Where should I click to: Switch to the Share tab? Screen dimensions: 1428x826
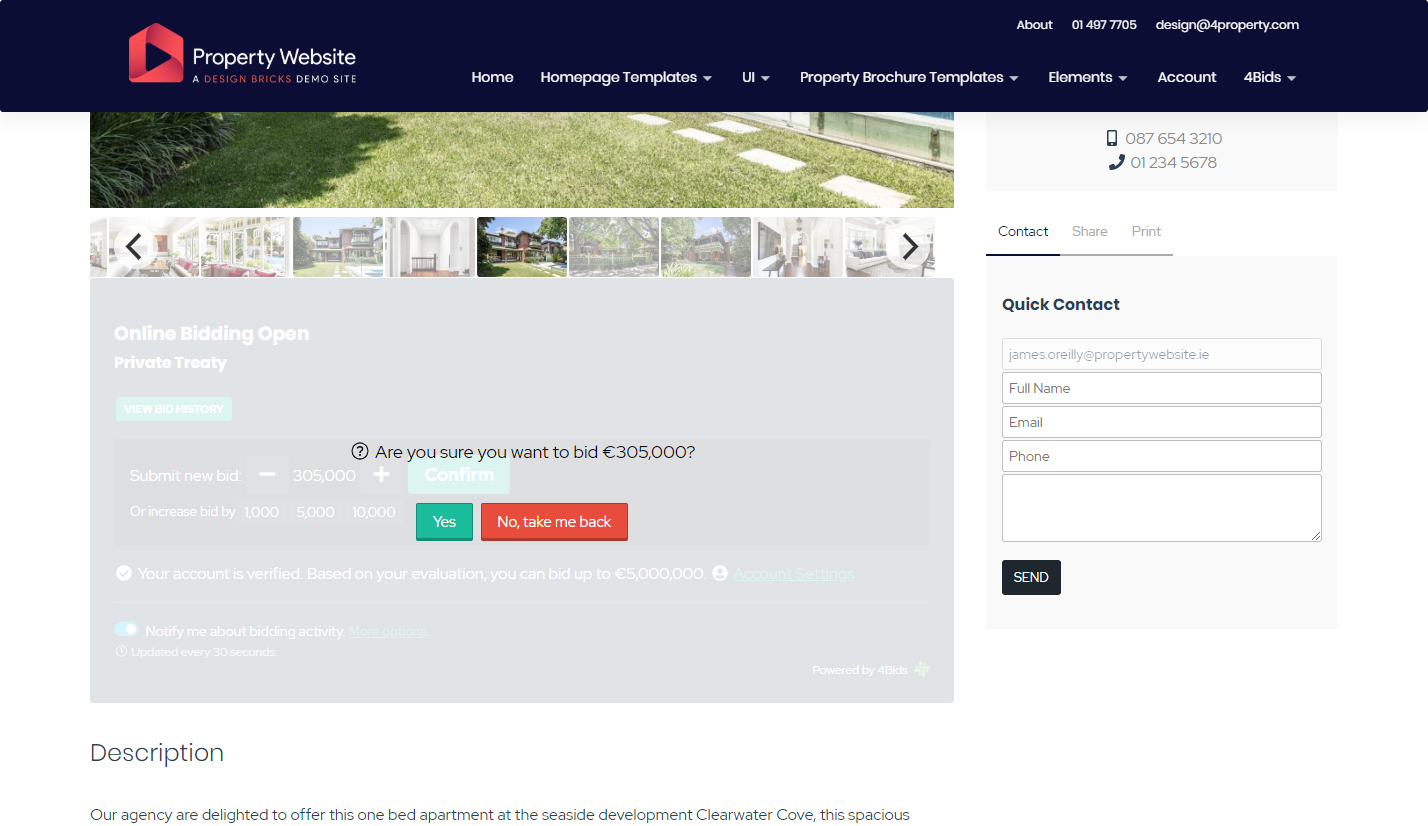tap(1089, 232)
